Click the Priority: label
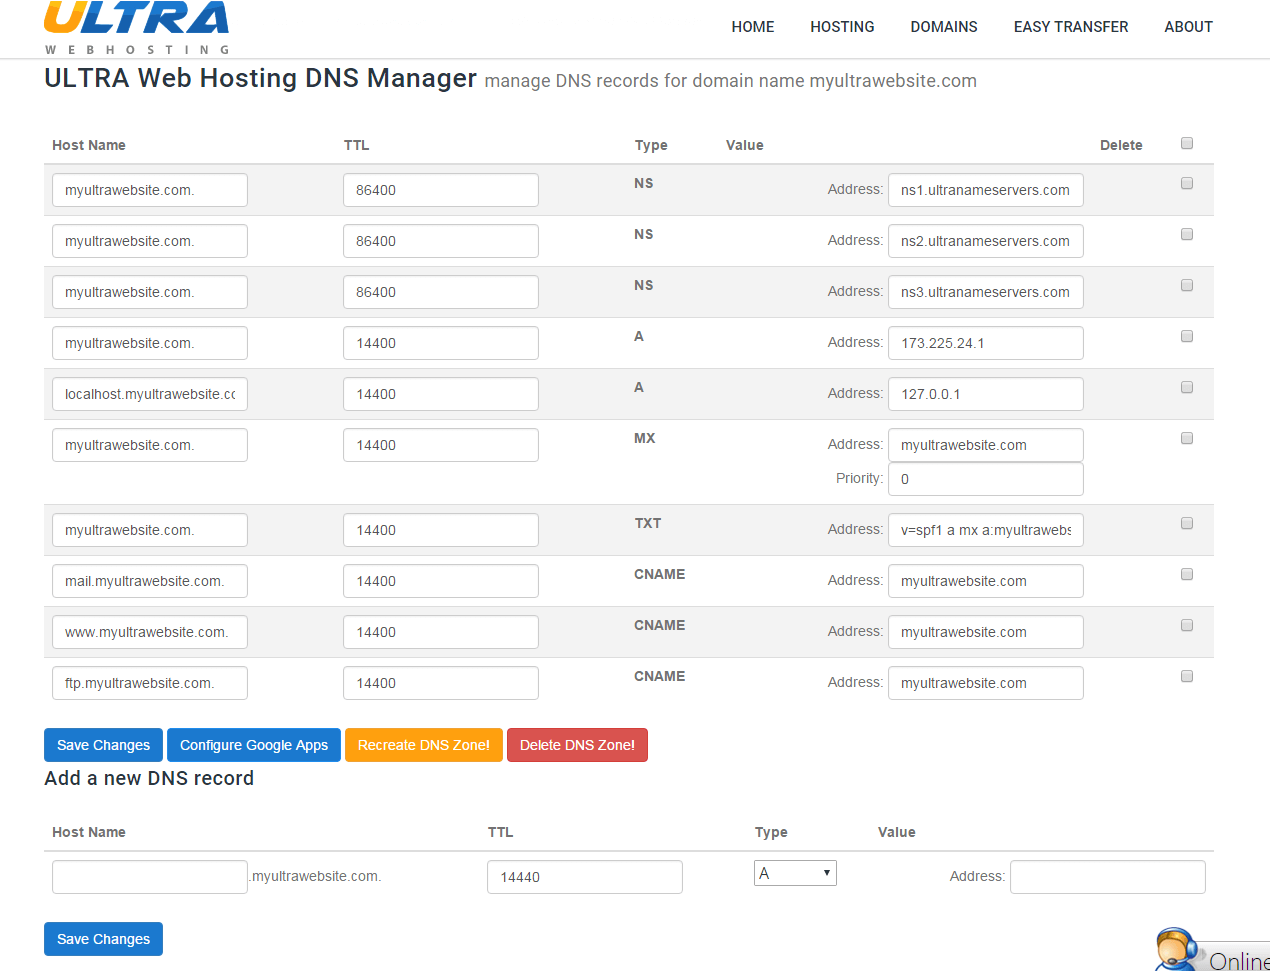 (859, 478)
